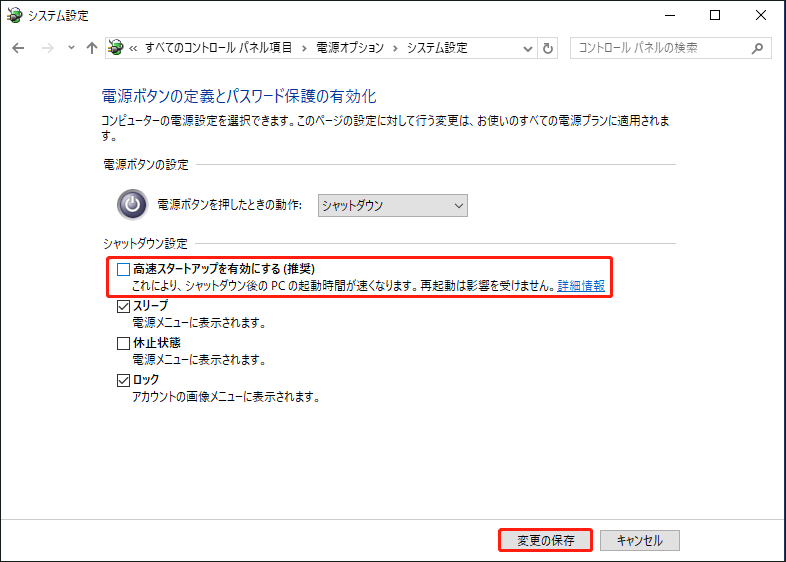Expand chevron after 電源オプション breadcrumb
786x562 pixels.
(x=396, y=48)
